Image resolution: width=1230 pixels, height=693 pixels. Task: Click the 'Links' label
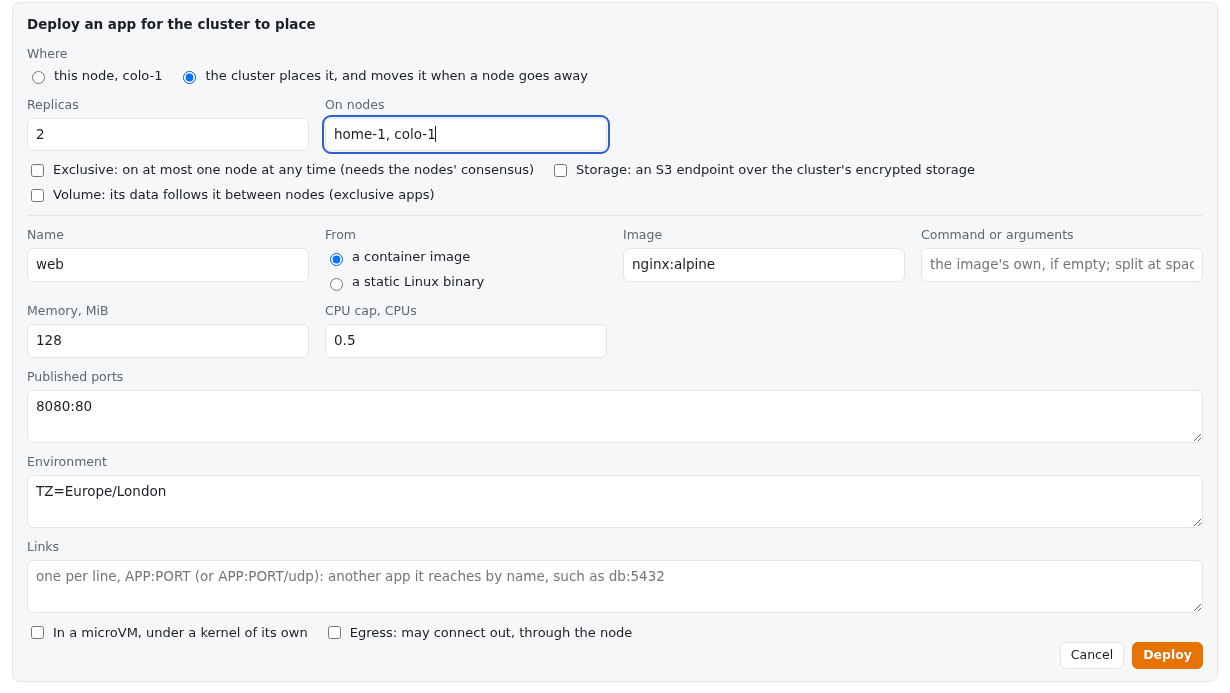point(43,547)
